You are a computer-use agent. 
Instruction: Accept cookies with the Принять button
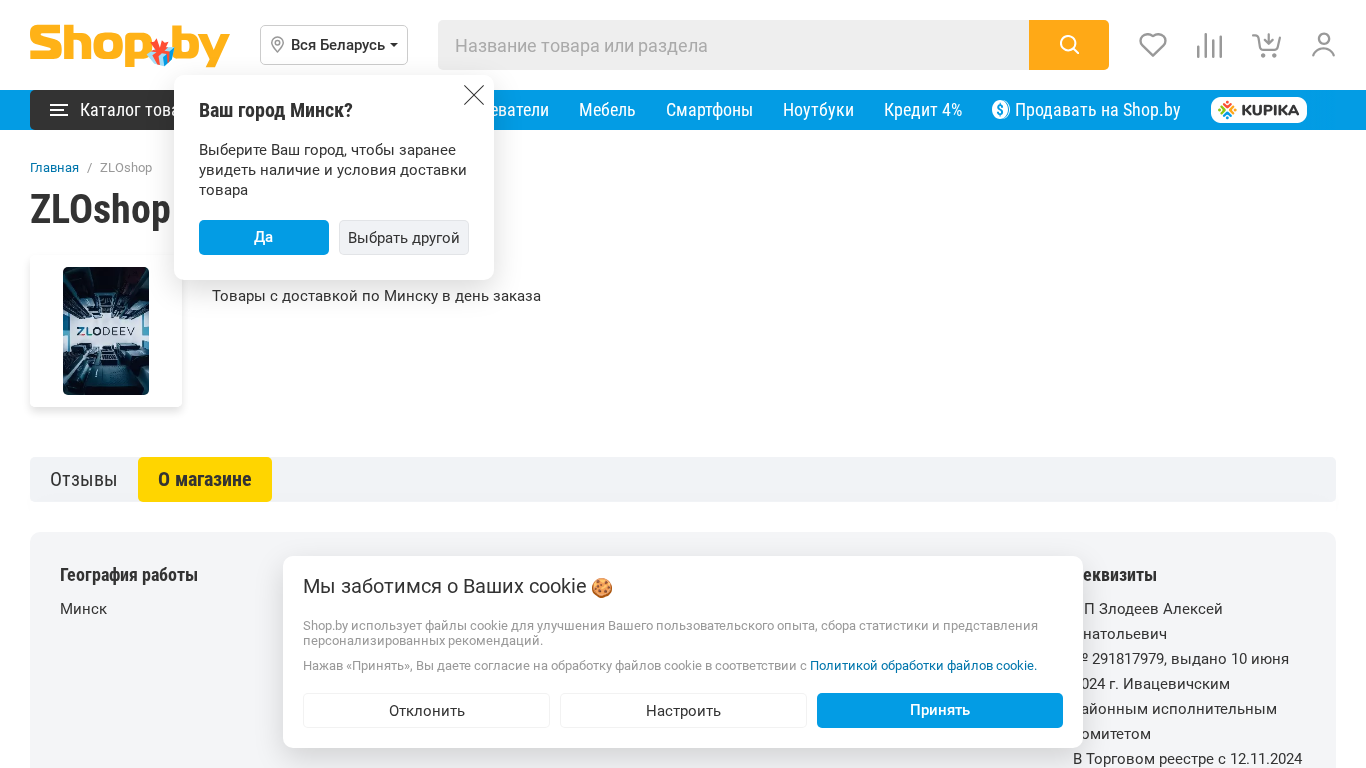pos(939,711)
